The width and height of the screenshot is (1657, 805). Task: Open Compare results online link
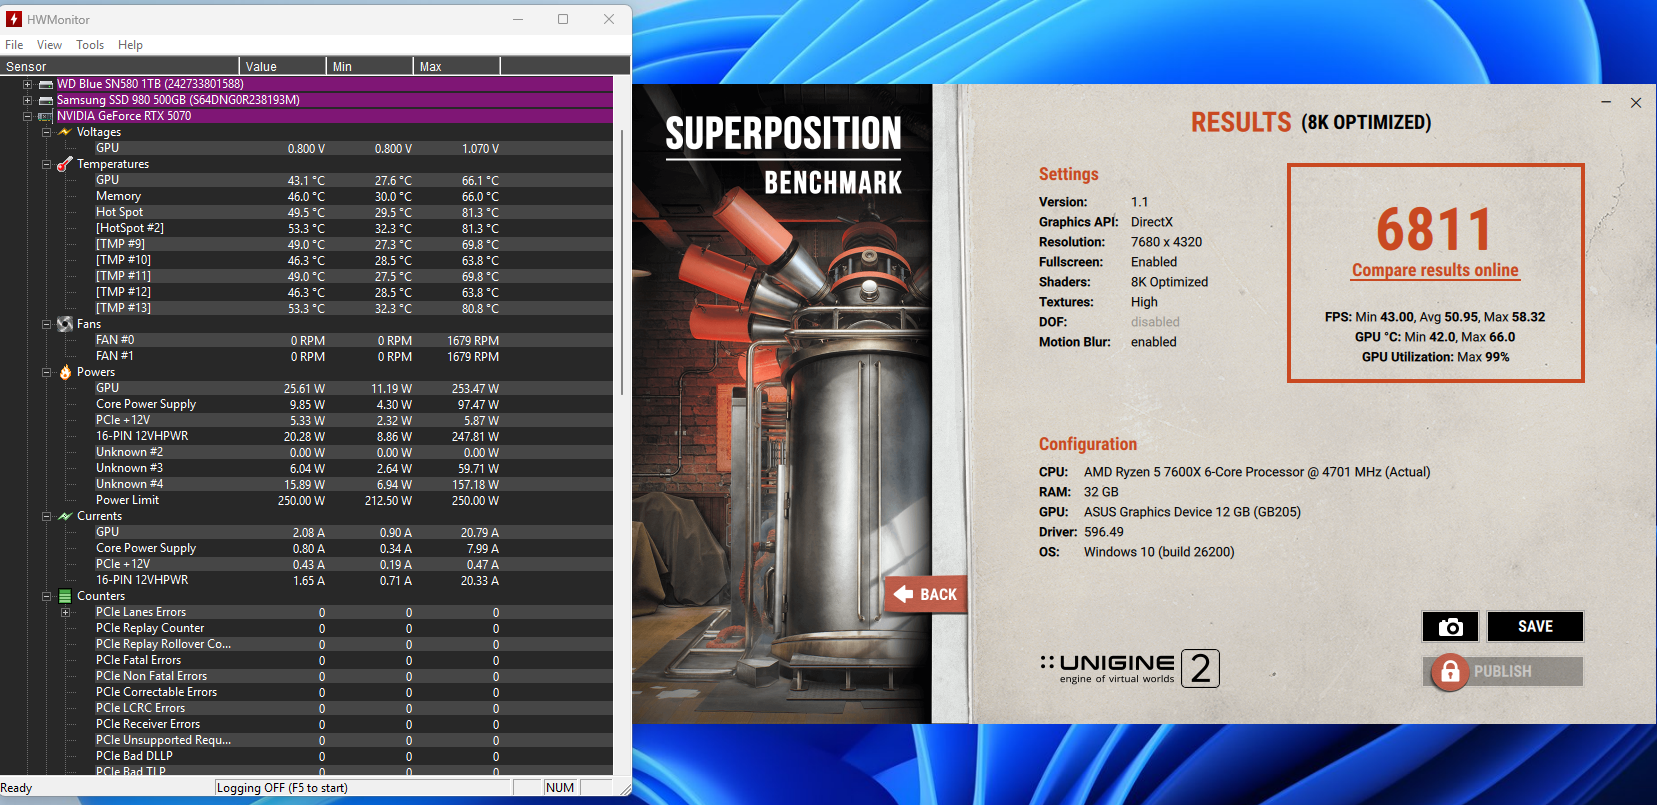click(x=1435, y=270)
